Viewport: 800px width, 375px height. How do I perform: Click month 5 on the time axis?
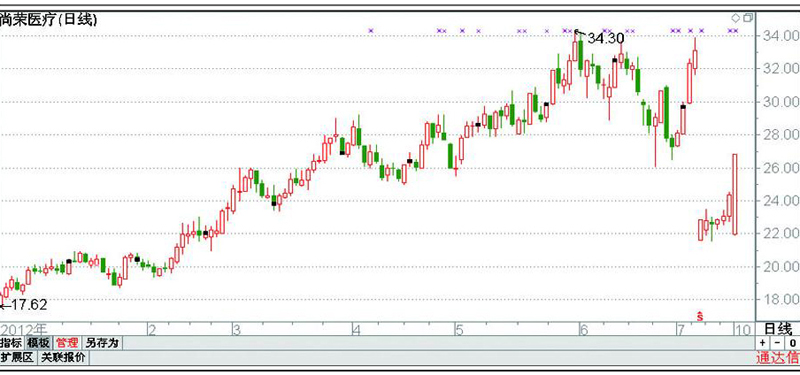coord(459,330)
